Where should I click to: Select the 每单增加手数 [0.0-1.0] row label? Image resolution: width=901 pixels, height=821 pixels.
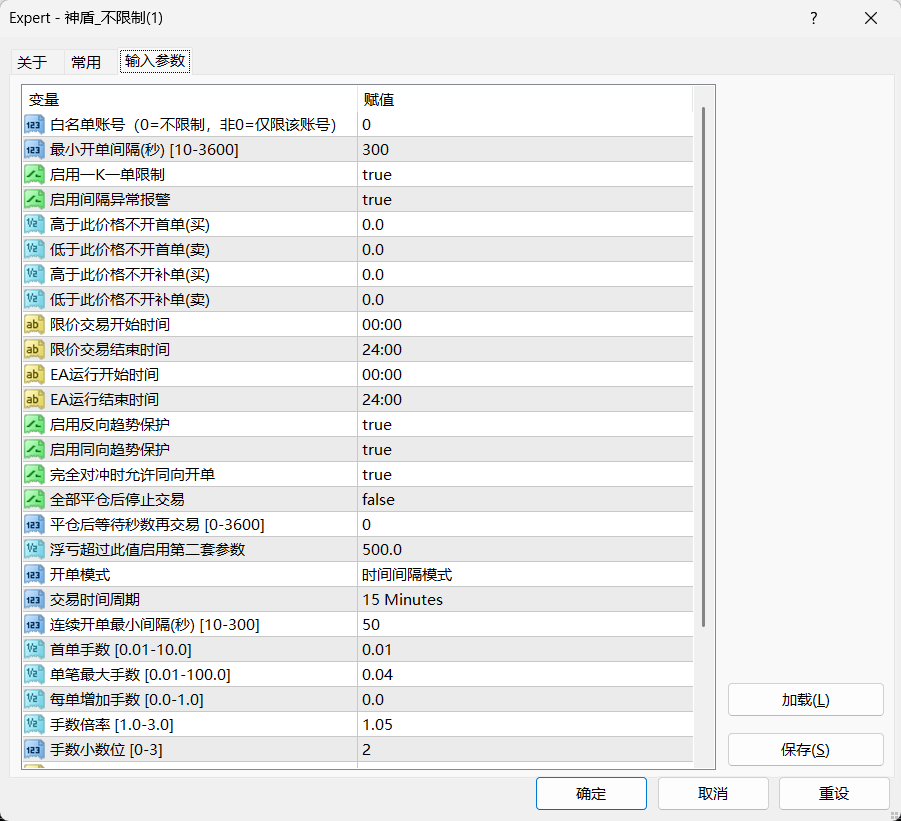pyautogui.click(x=127, y=700)
